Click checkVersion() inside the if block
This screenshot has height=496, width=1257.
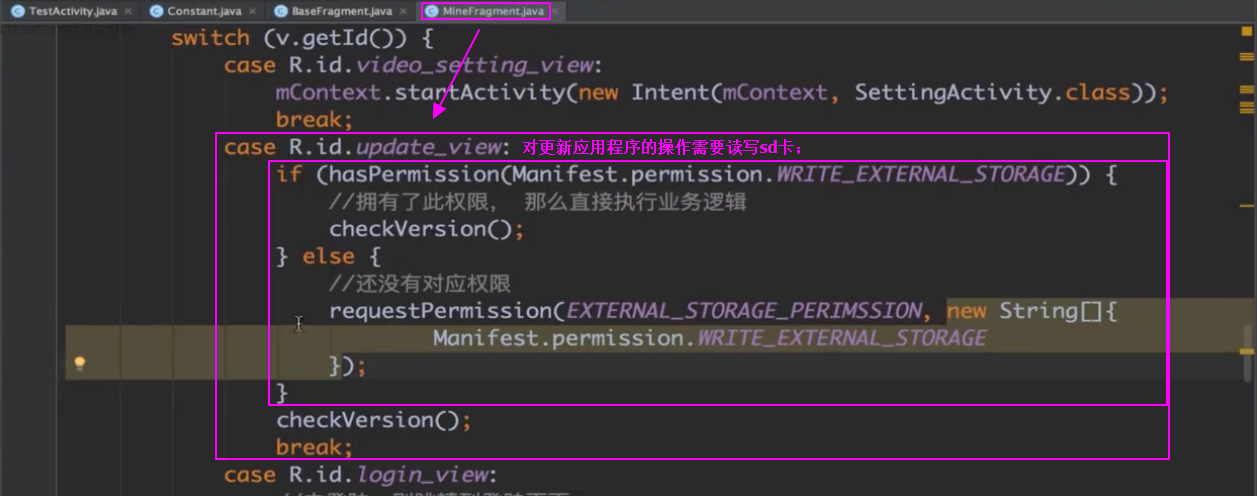pyautogui.click(x=427, y=229)
